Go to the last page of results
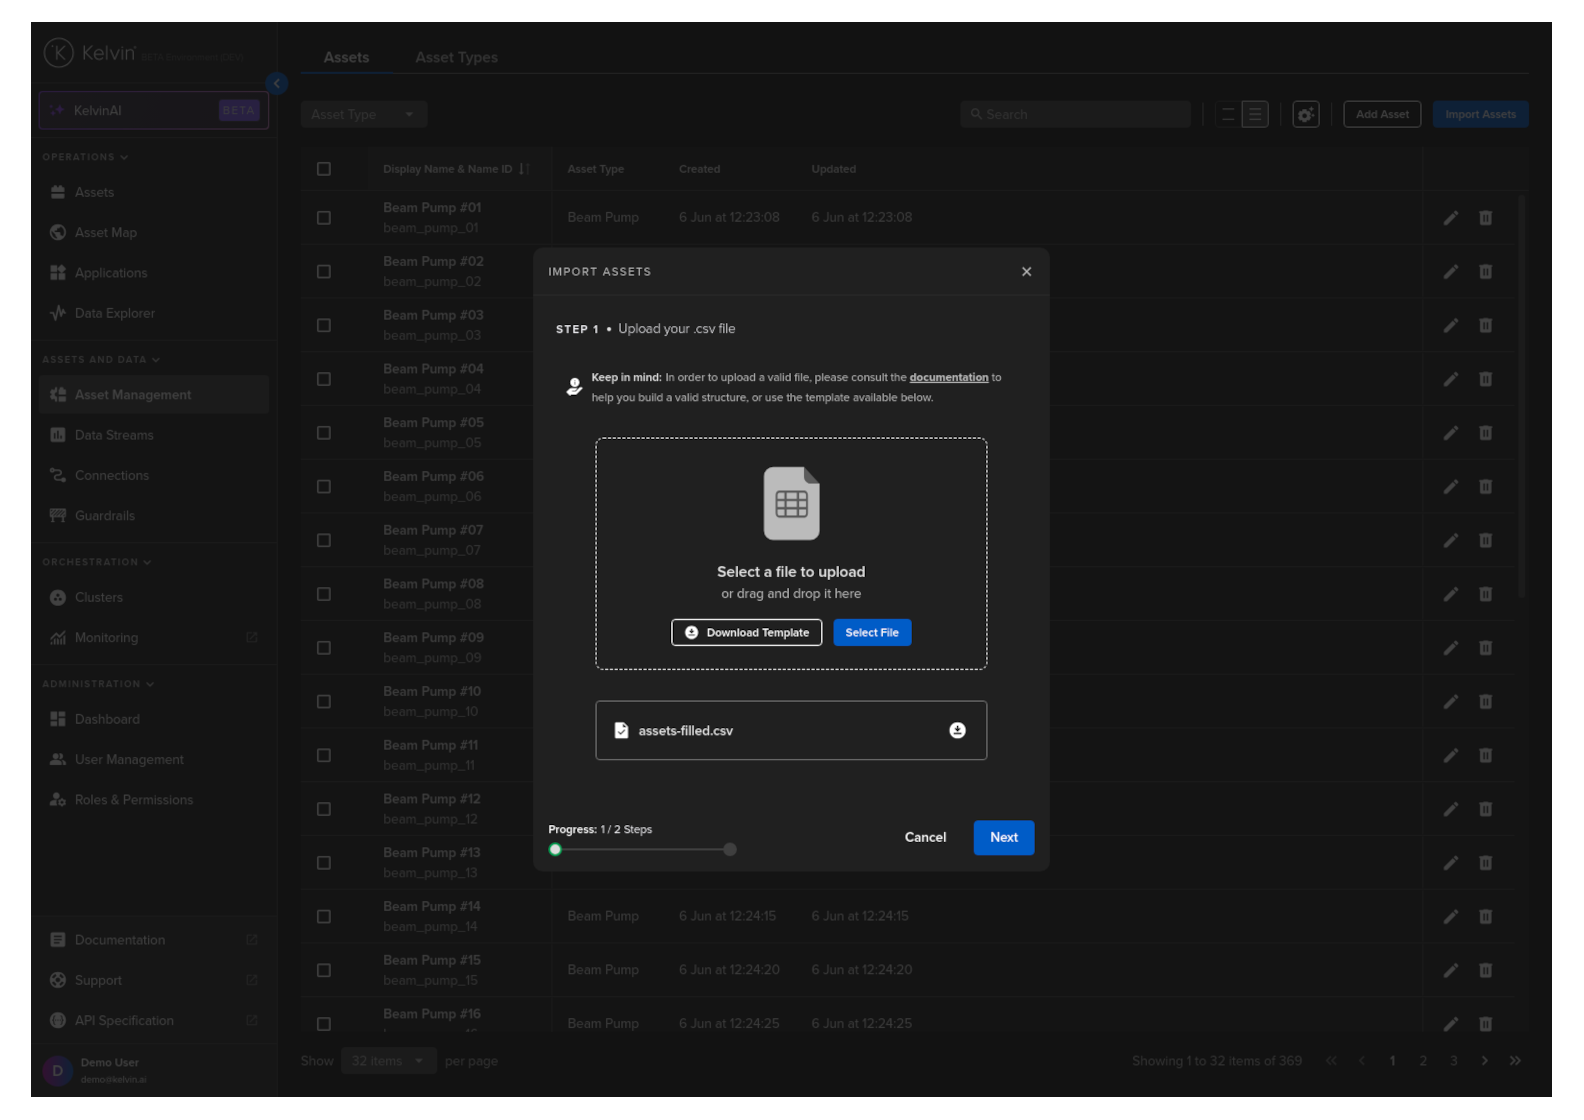The height and width of the screenshot is (1120, 1584). 1515,1061
